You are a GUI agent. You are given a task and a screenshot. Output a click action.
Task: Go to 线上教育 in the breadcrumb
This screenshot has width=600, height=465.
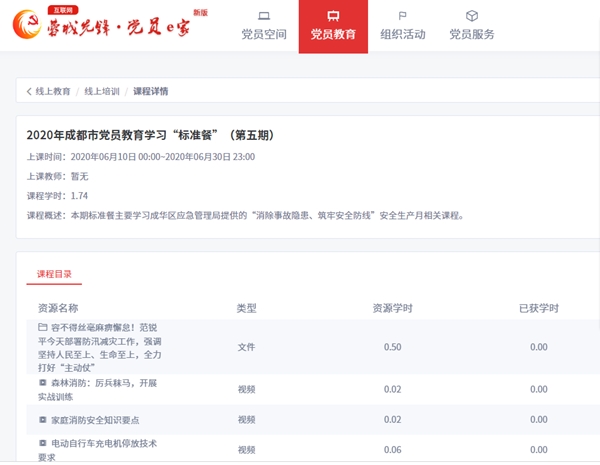[54, 91]
